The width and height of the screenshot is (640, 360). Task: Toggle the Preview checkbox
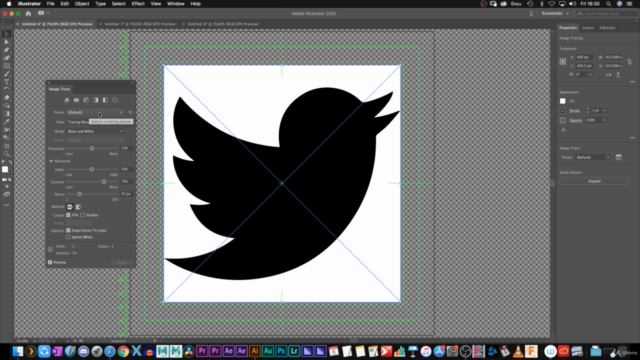(x=50, y=262)
